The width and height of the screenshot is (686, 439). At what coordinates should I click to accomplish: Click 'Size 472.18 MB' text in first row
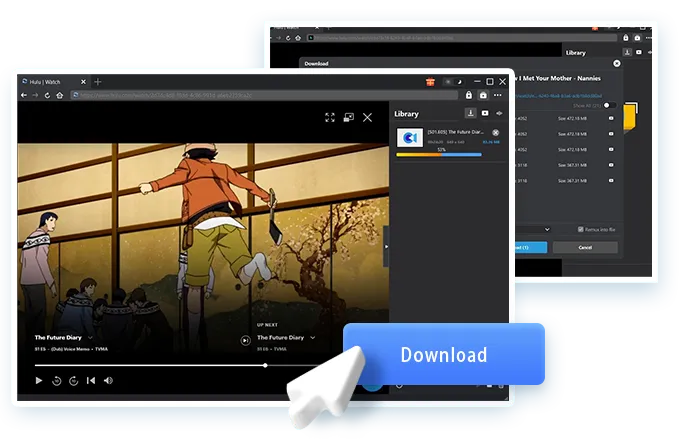click(572, 118)
